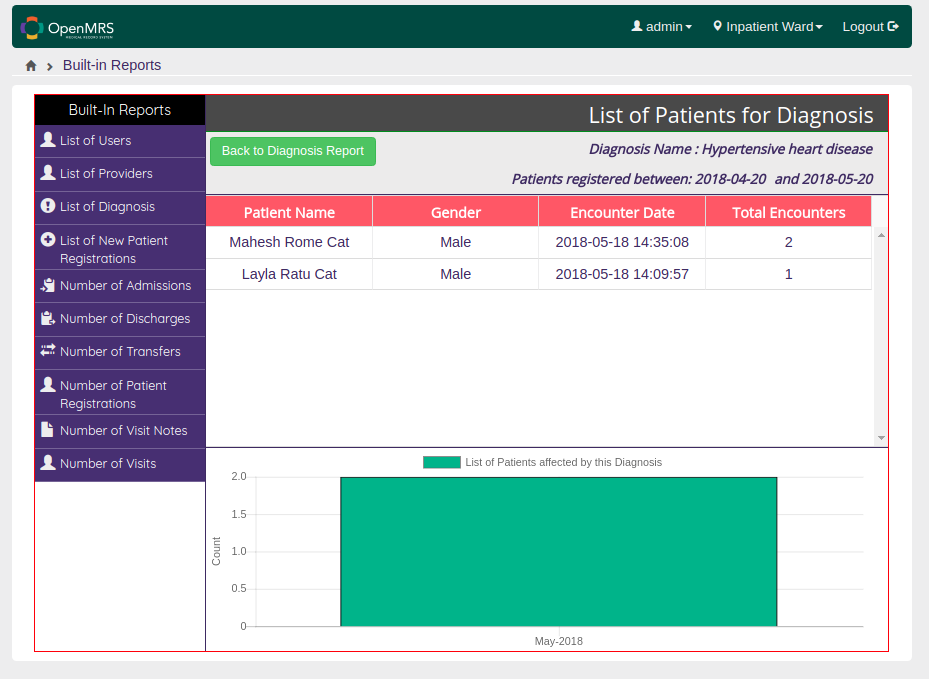Click the chart legend label text
929x679 pixels.
click(x=563, y=462)
